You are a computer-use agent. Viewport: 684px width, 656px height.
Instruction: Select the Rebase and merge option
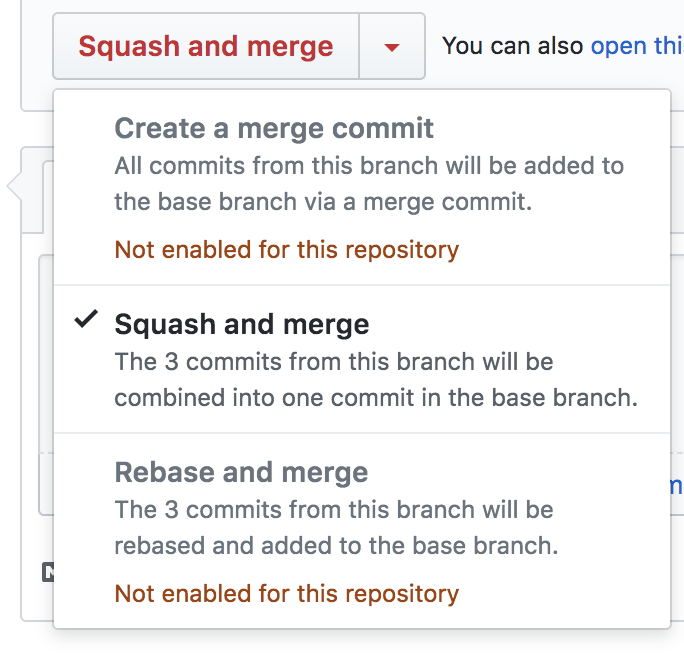tap(362, 530)
